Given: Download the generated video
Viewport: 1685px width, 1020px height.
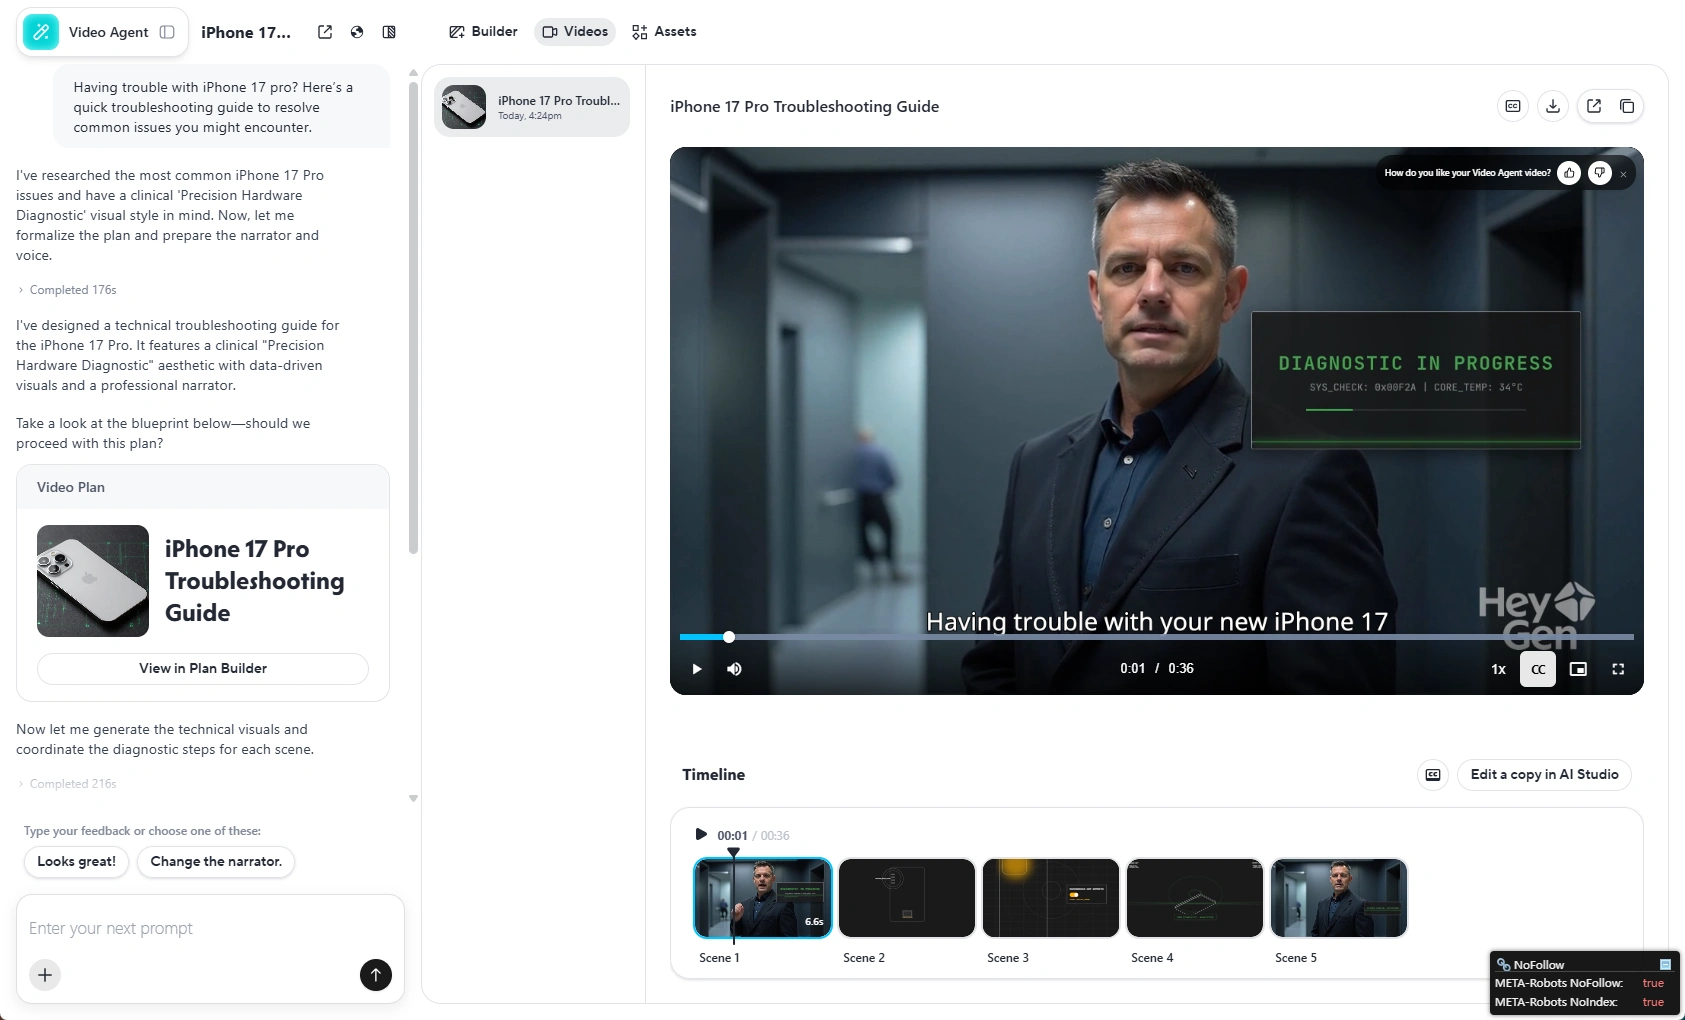Looking at the screenshot, I should [1552, 106].
